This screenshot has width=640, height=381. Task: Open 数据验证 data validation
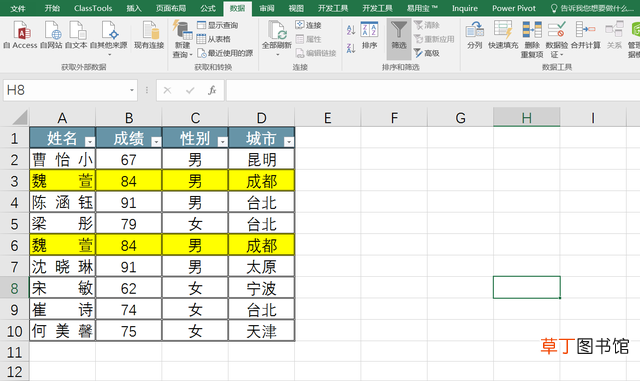pos(556,39)
